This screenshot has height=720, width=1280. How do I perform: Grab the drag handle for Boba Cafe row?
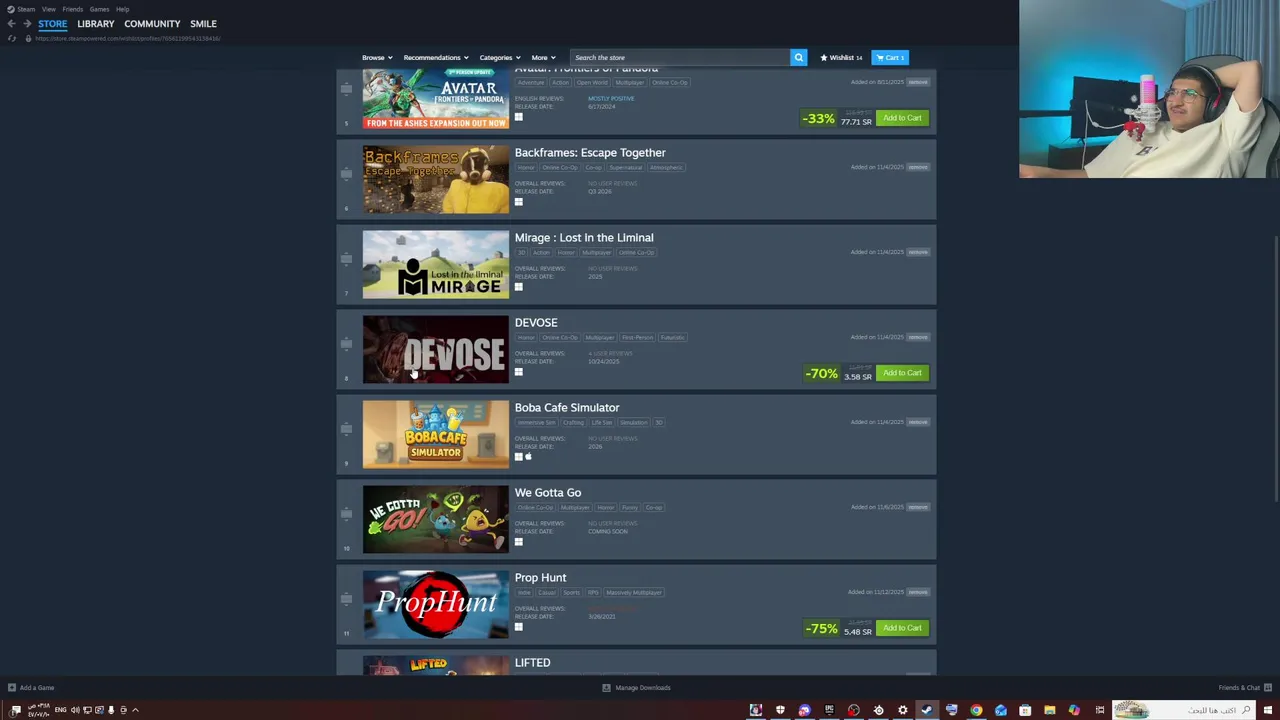point(346,429)
